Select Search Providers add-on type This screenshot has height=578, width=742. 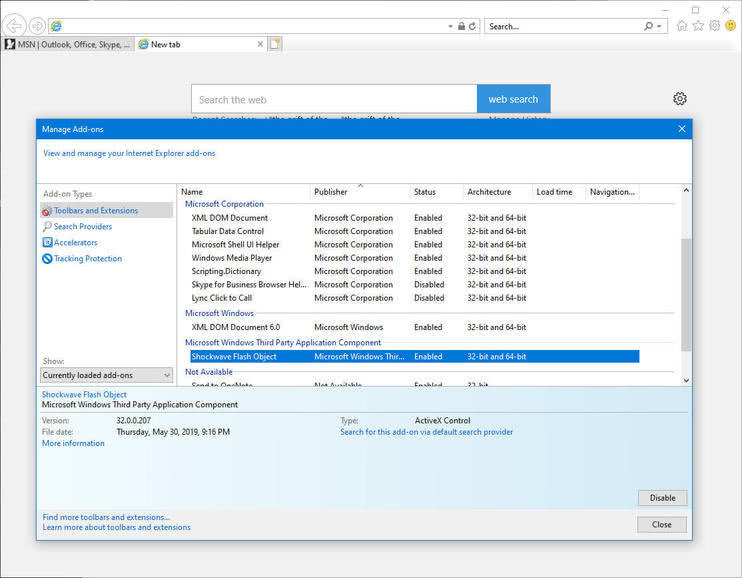coord(83,227)
